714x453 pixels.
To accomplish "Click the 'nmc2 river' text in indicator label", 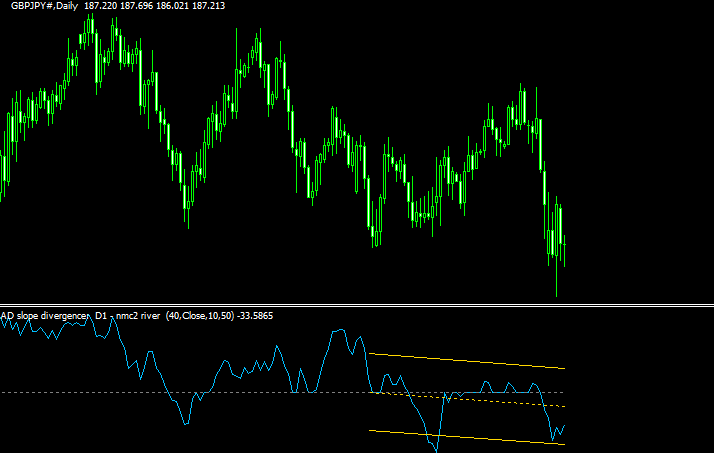I will pyautogui.click(x=138, y=316).
